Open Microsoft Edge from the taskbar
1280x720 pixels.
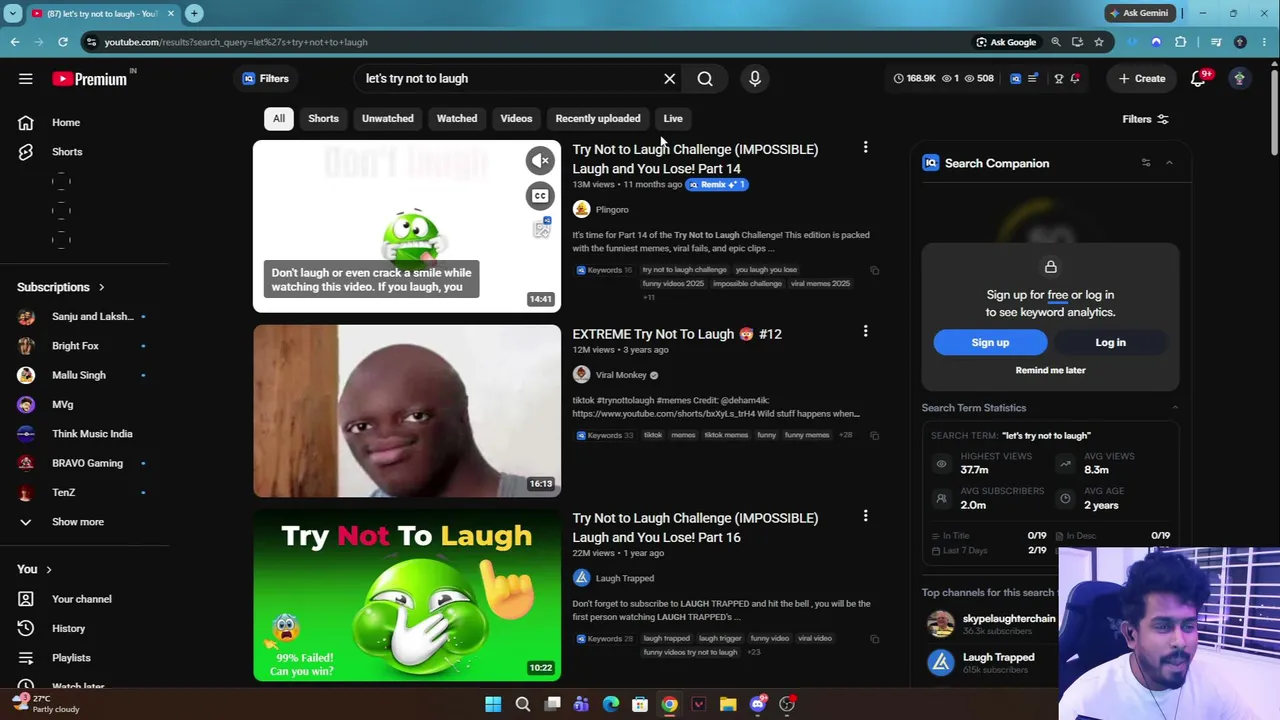tap(611, 704)
